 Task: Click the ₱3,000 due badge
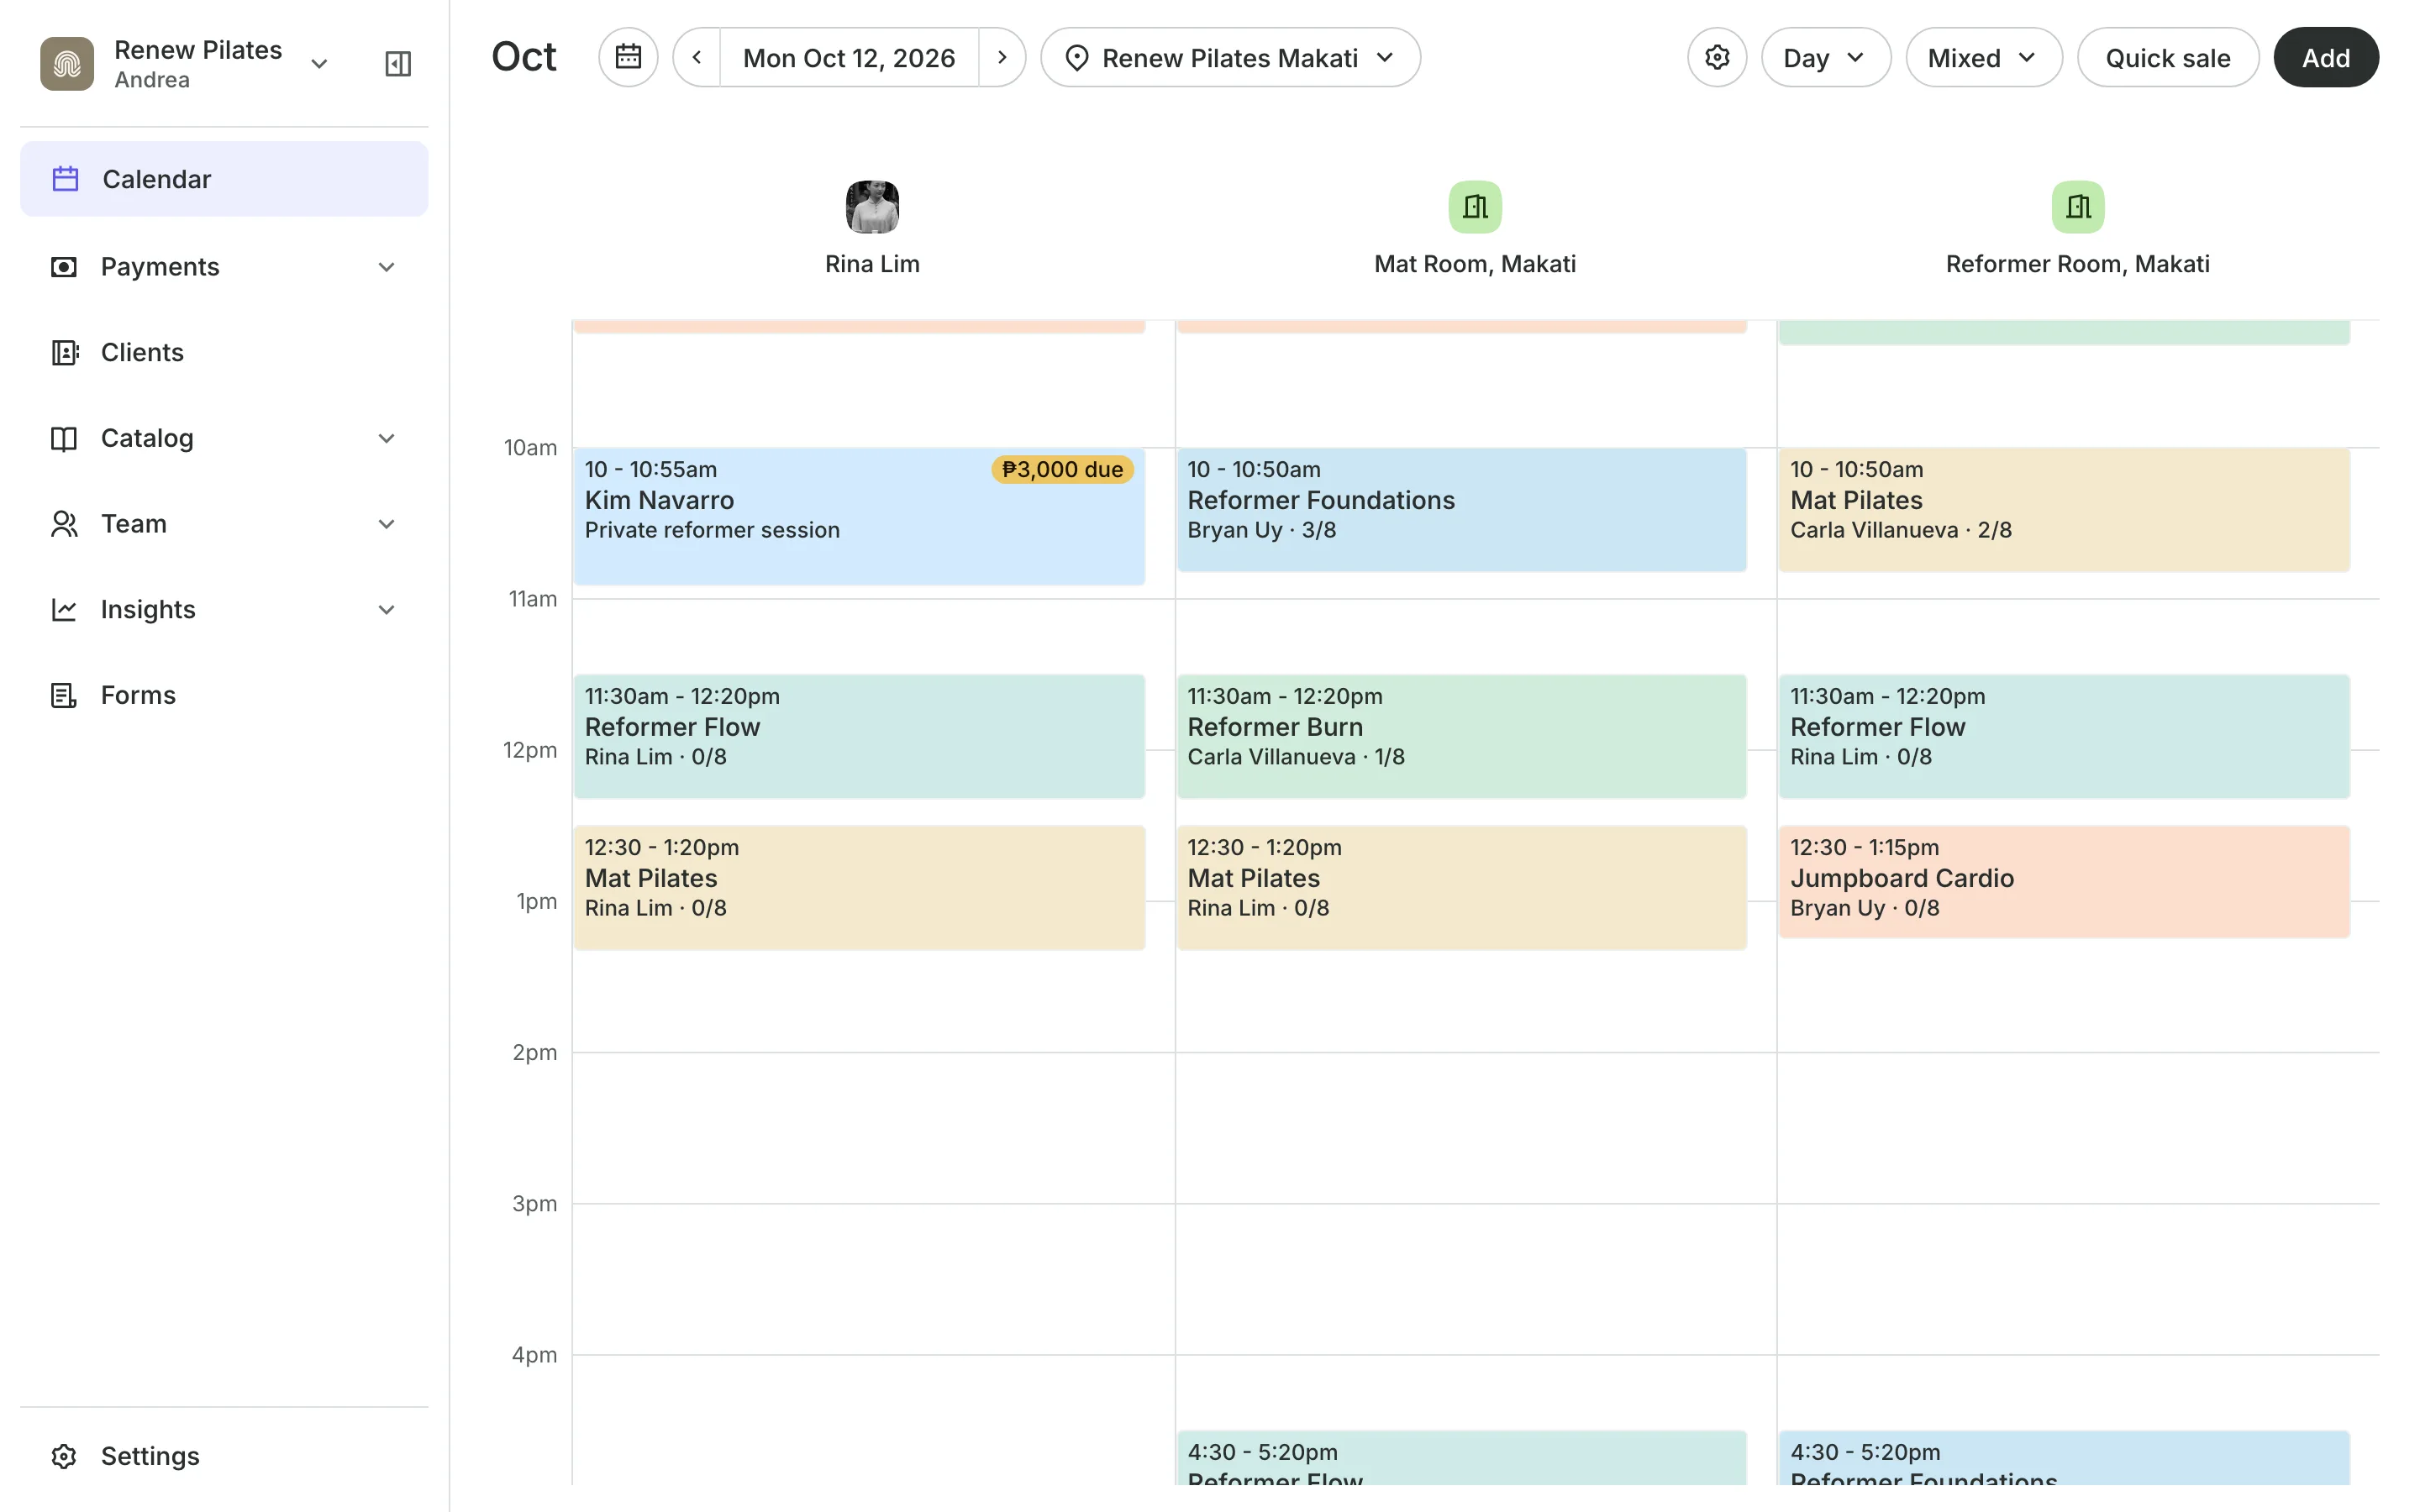[1062, 470]
